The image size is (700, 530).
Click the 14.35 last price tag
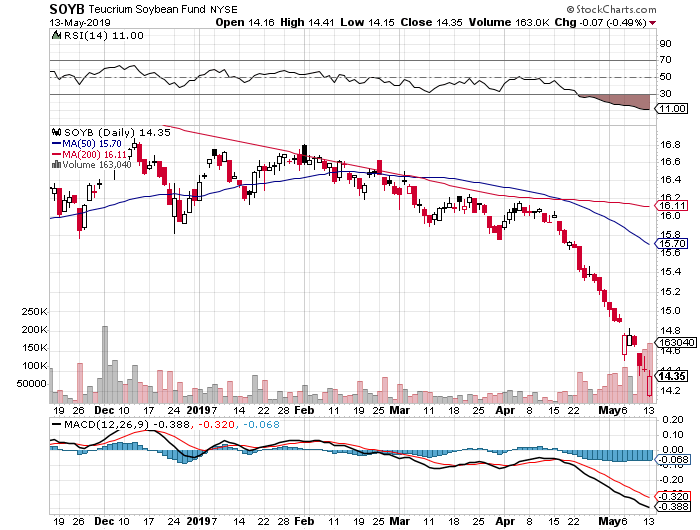[671, 376]
